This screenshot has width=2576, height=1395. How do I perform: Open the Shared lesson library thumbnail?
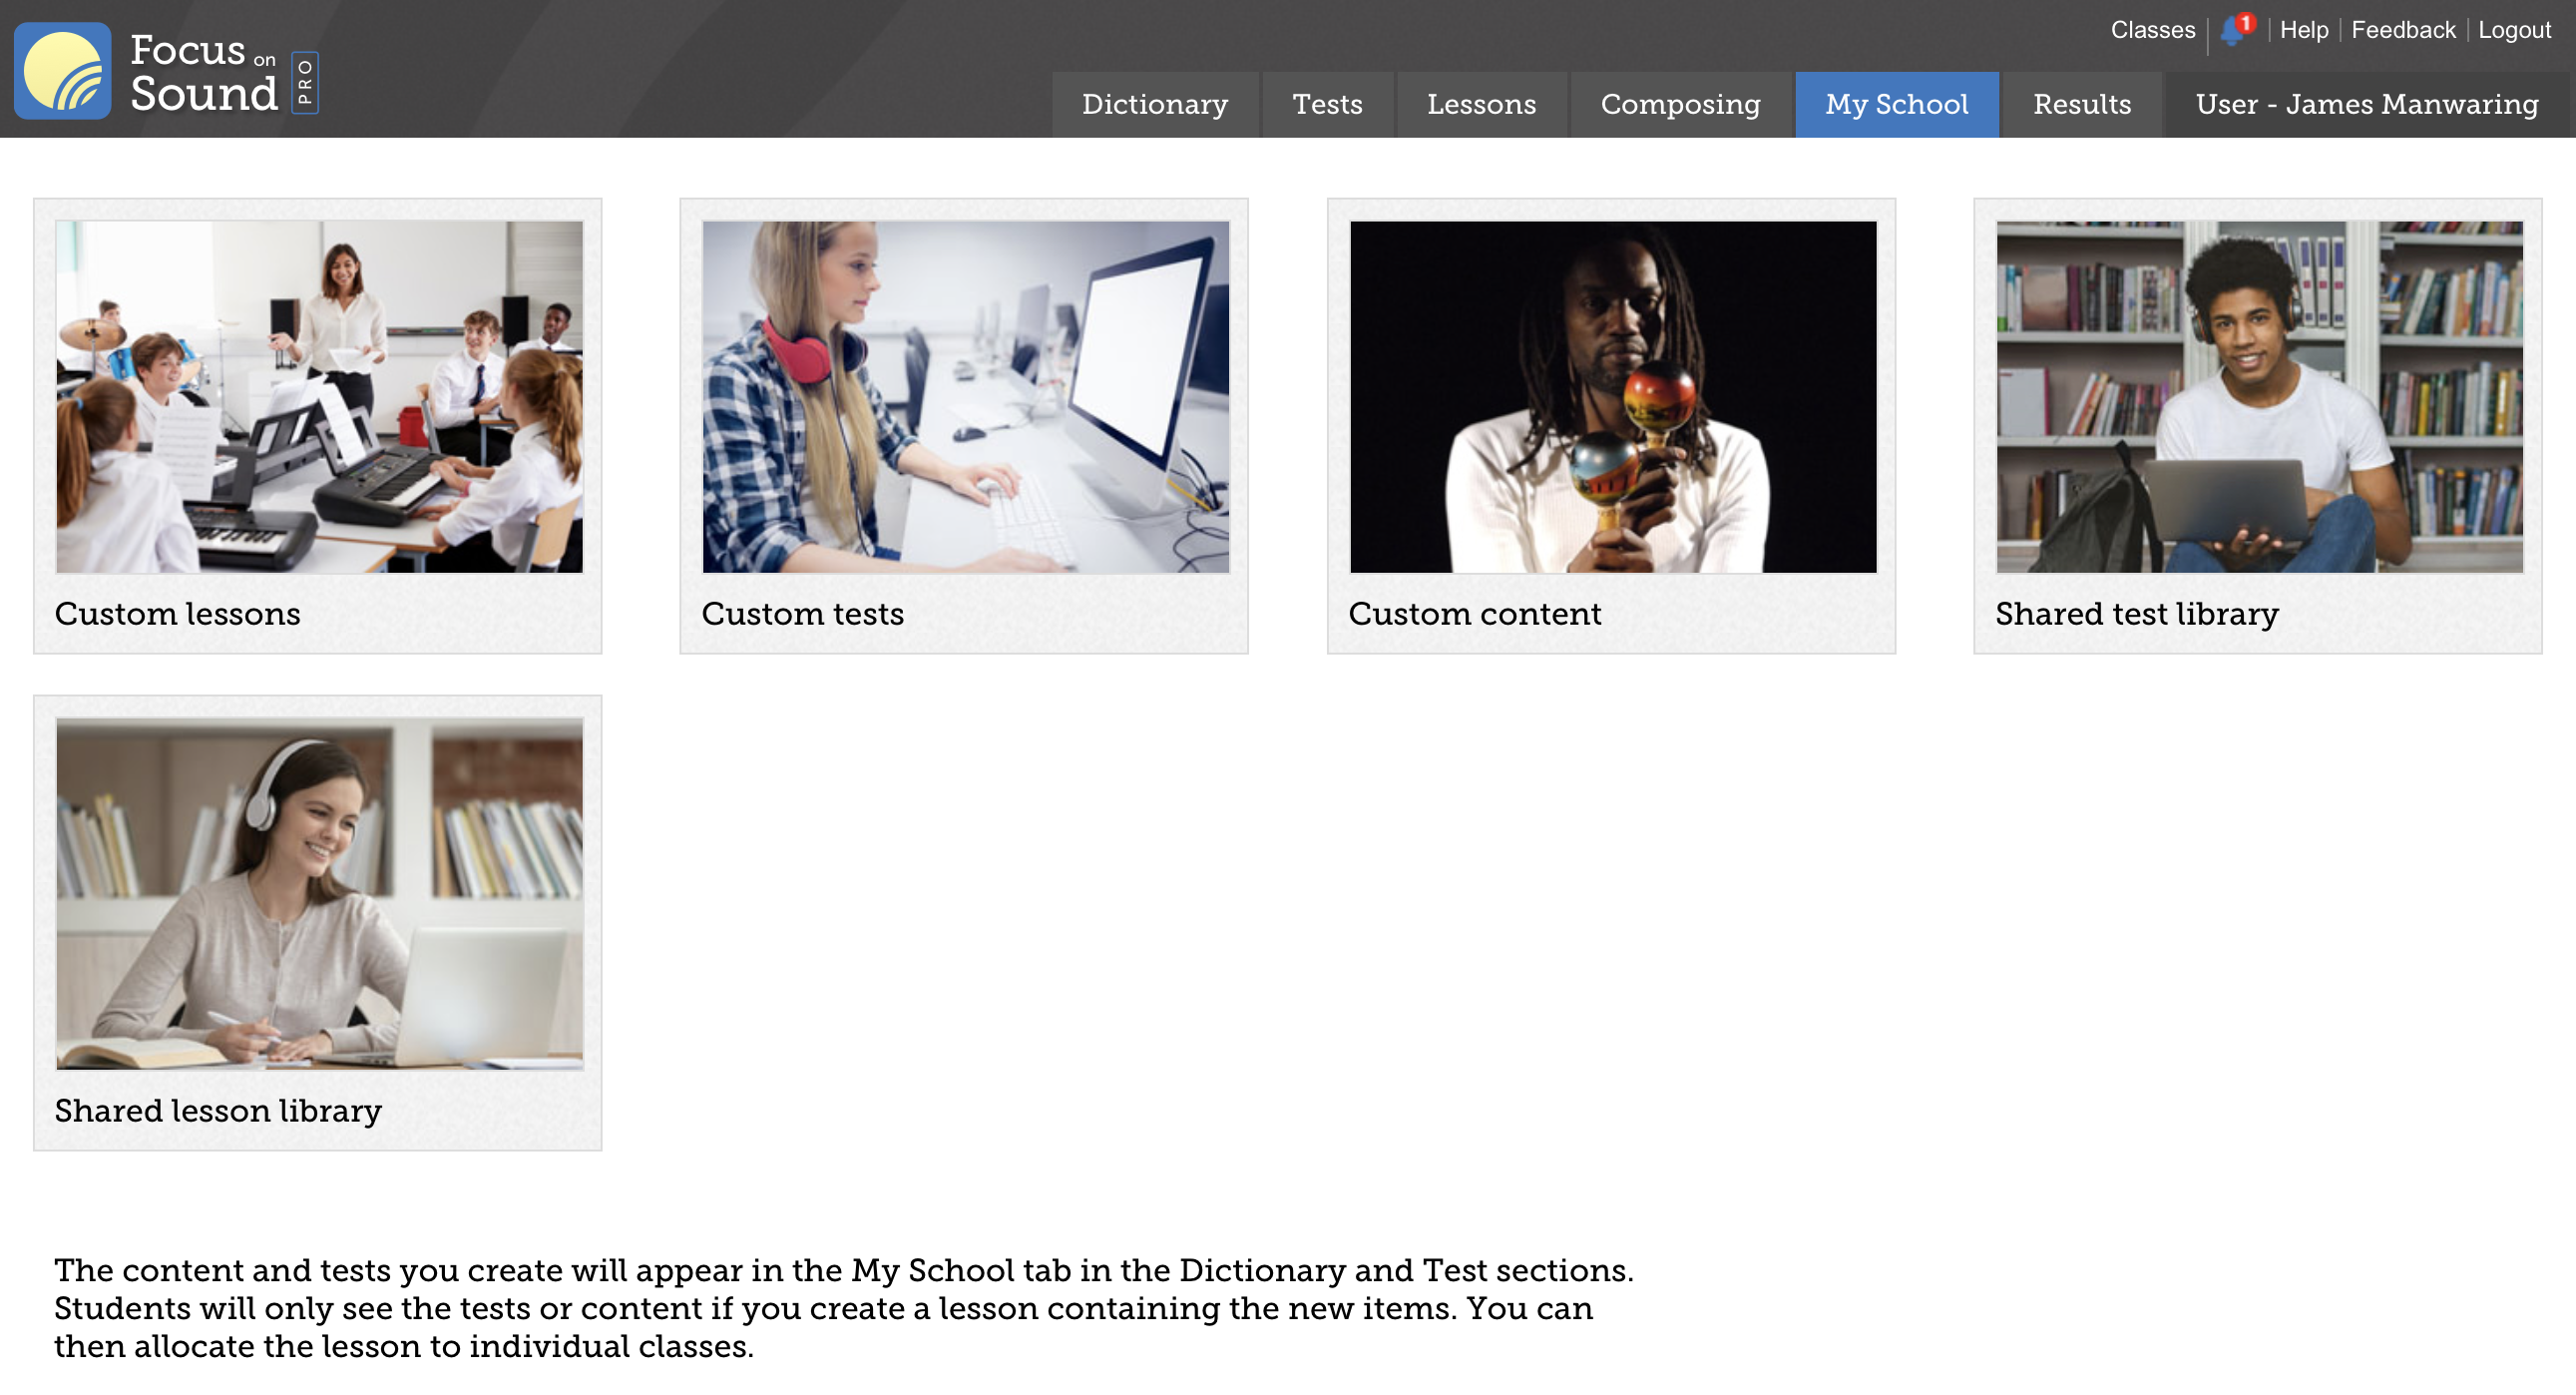(x=319, y=893)
